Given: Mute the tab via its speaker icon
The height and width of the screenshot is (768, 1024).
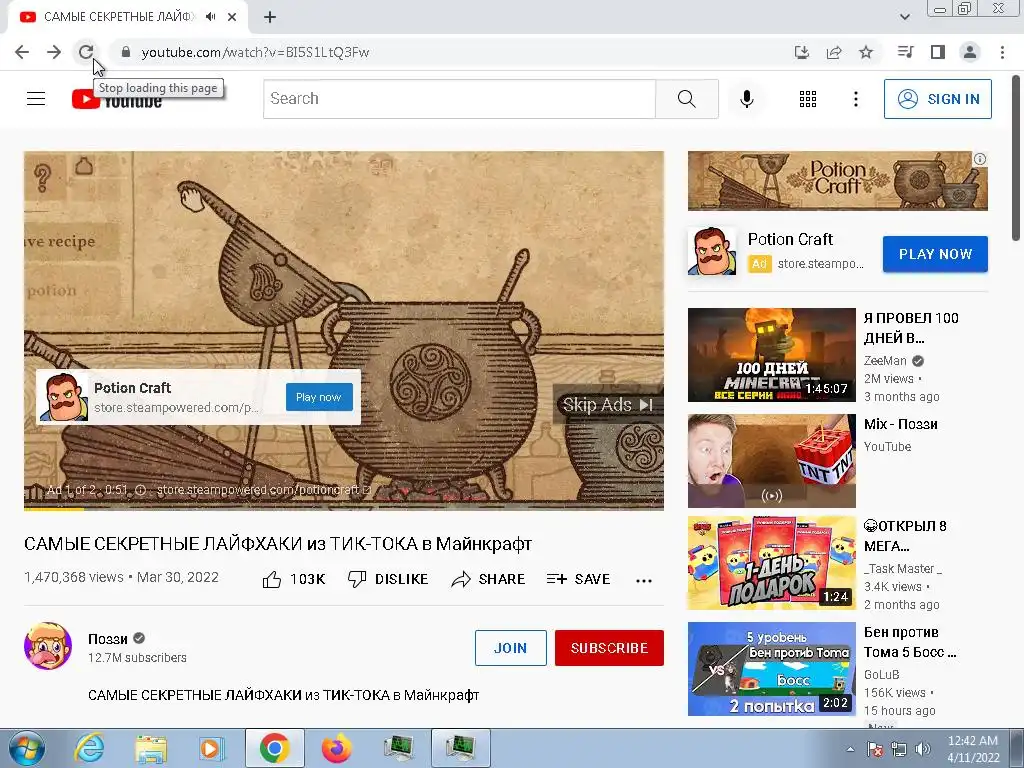Looking at the screenshot, I should [210, 17].
